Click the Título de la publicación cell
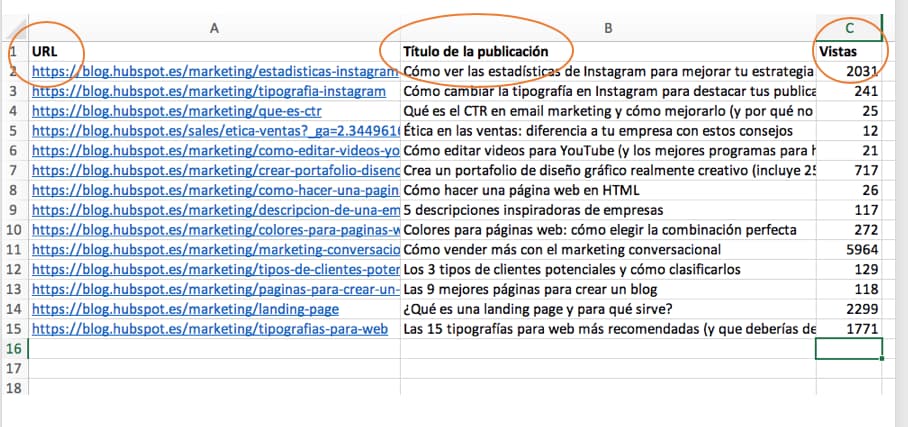Image resolution: width=908 pixels, height=427 pixels. tap(608, 52)
